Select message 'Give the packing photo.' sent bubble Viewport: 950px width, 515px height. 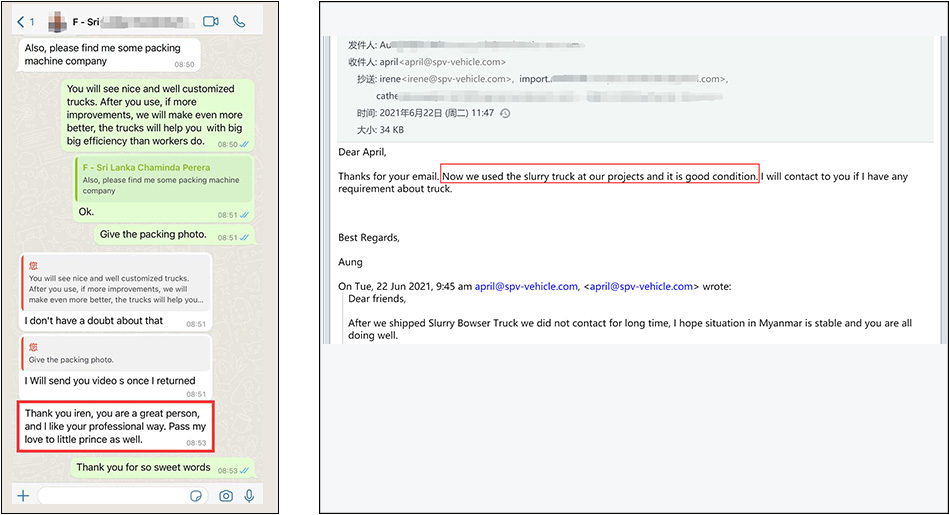click(174, 235)
